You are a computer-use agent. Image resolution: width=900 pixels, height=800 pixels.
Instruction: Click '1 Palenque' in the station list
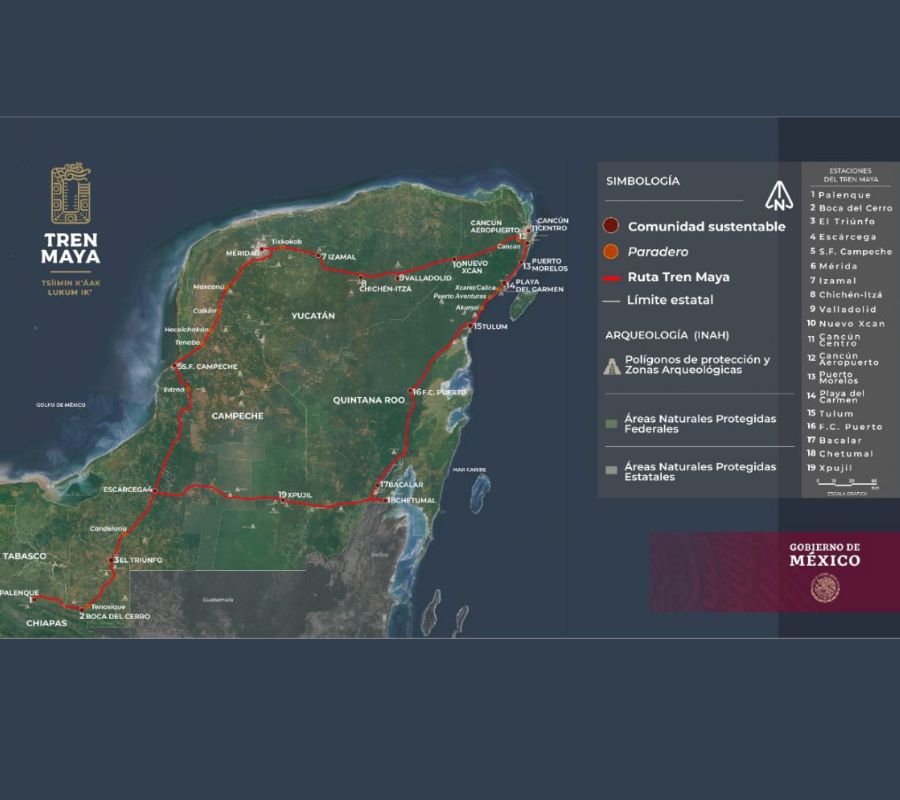pos(840,195)
